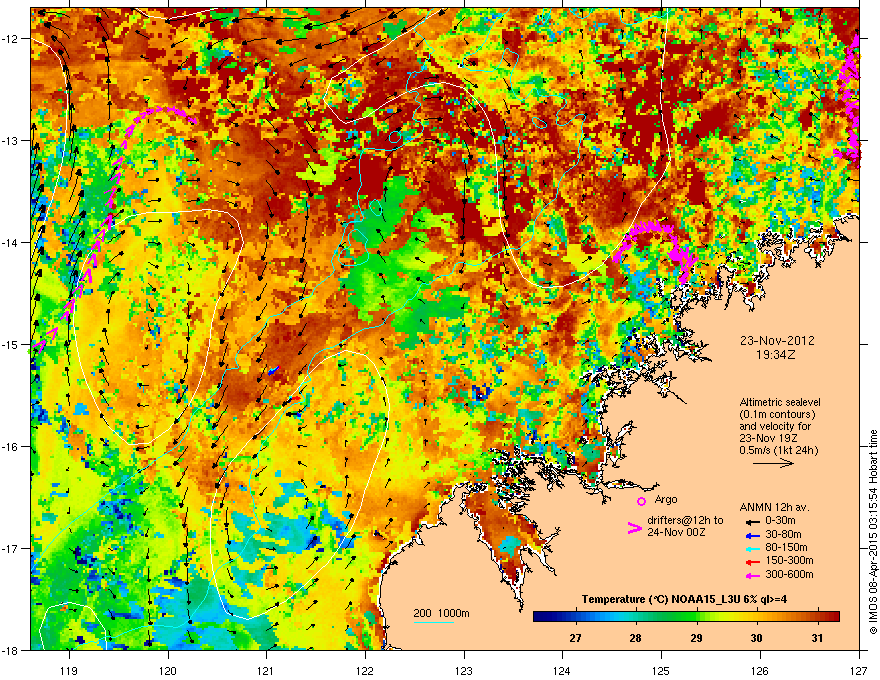Click the 'and velocity for' text
Viewport: 880px width, 680px height.
click(774, 426)
